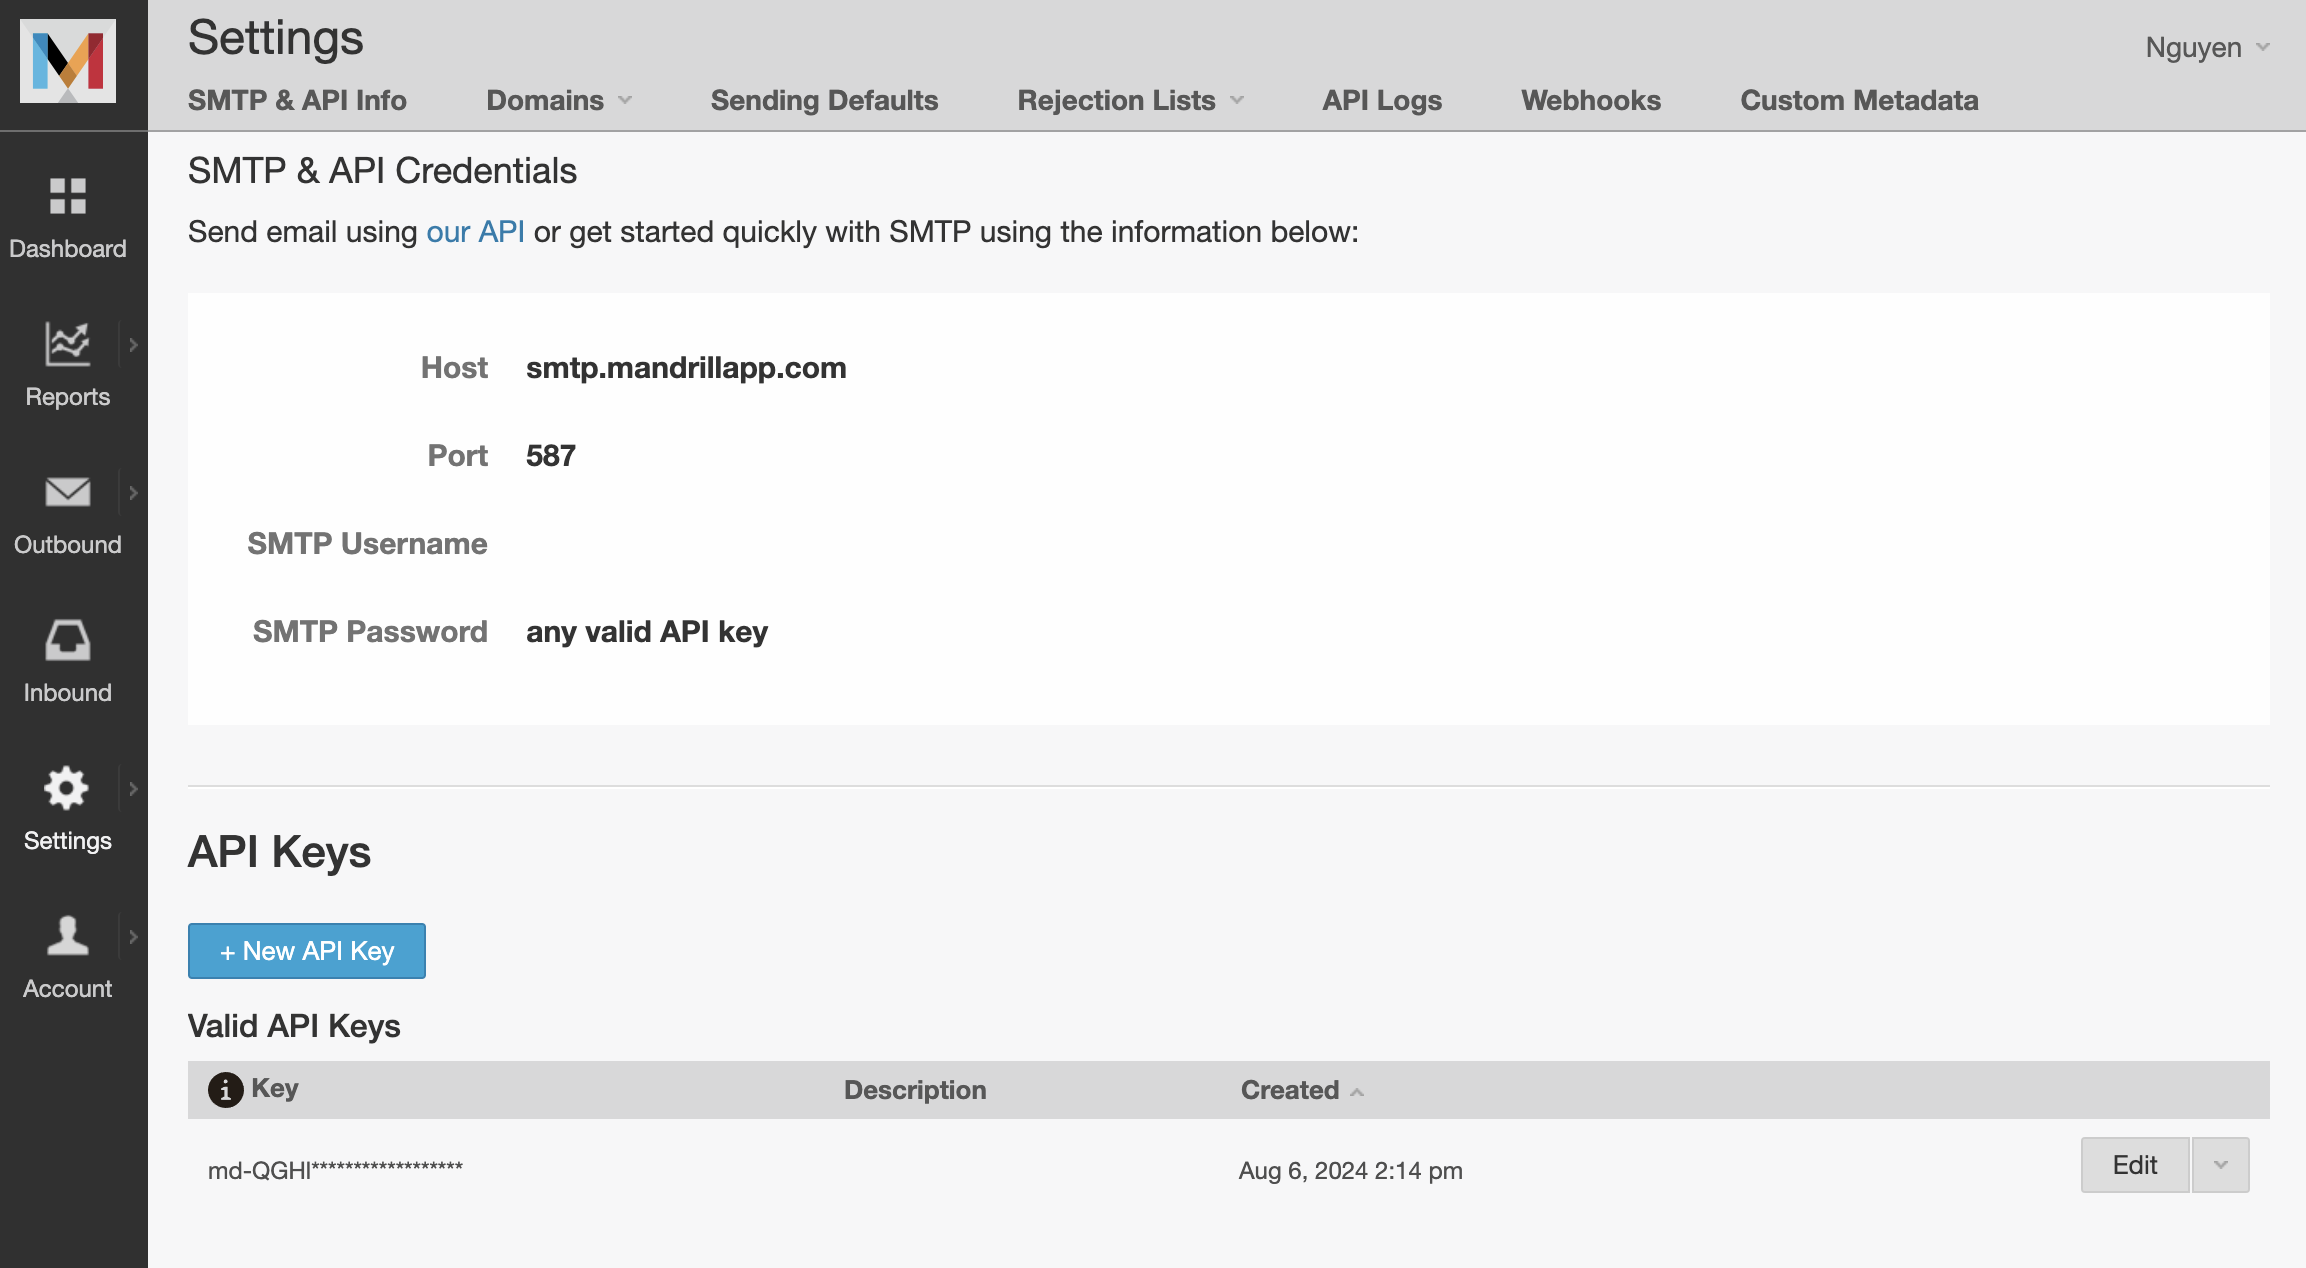This screenshot has width=2306, height=1268.
Task: Switch to Sending Defaults tab
Action: pyautogui.click(x=824, y=100)
